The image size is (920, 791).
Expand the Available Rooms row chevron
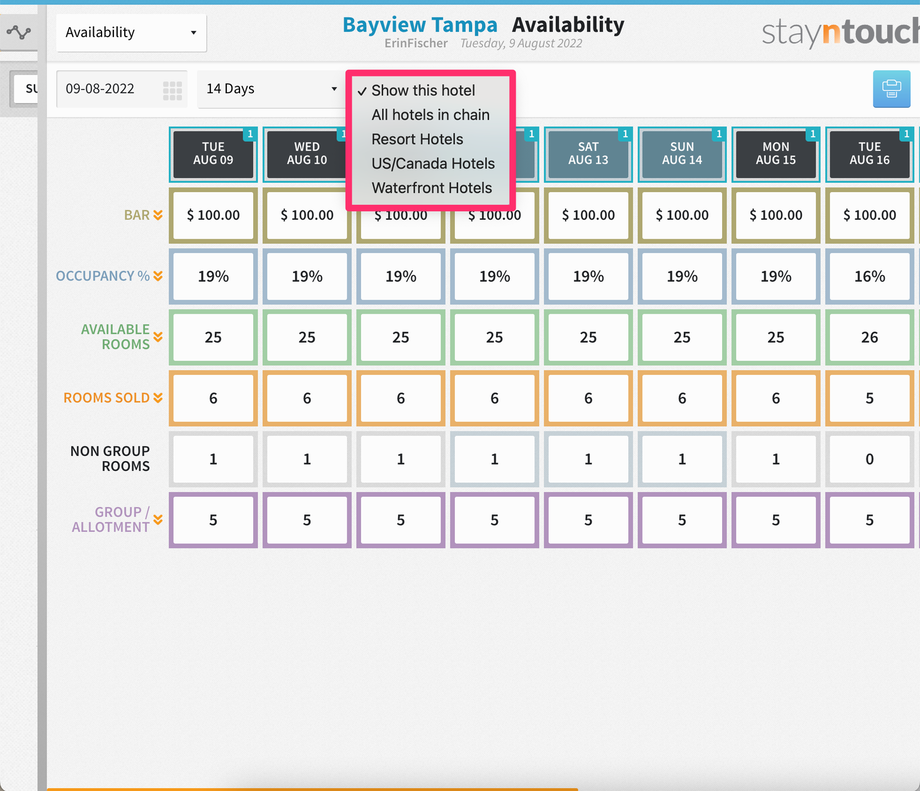pyautogui.click(x=158, y=337)
